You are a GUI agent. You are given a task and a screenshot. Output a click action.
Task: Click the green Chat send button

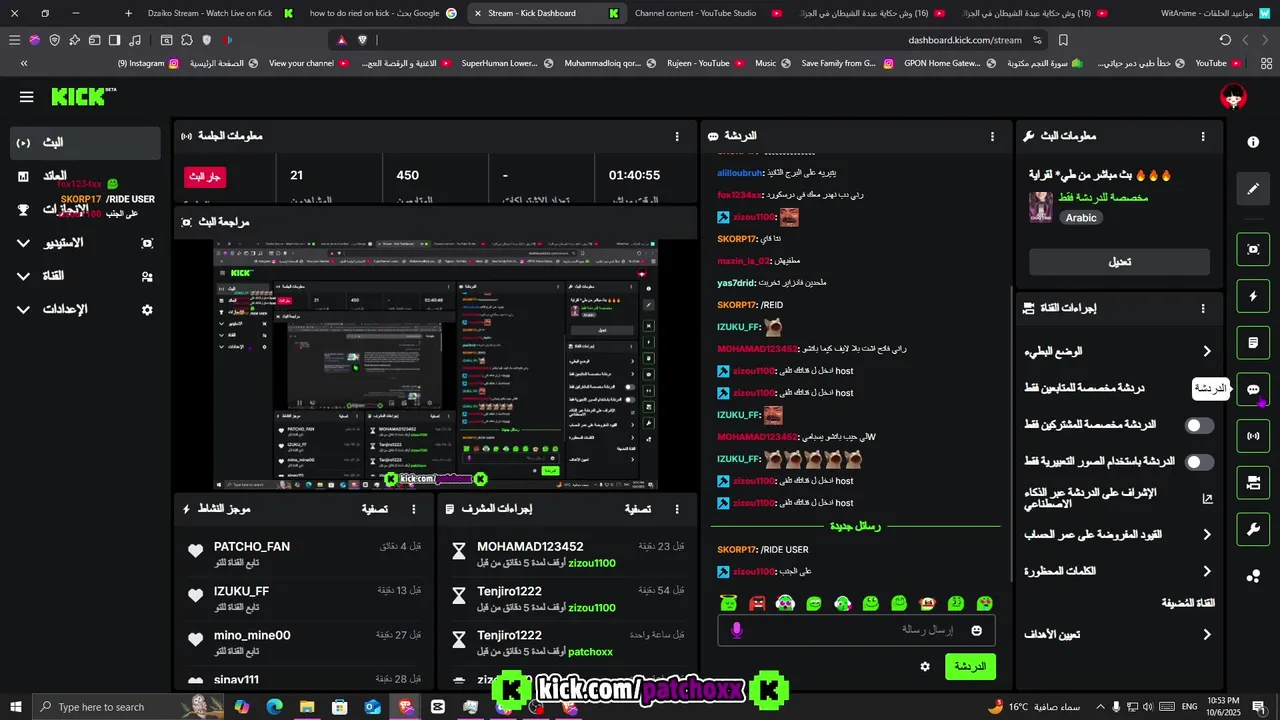[970, 666]
